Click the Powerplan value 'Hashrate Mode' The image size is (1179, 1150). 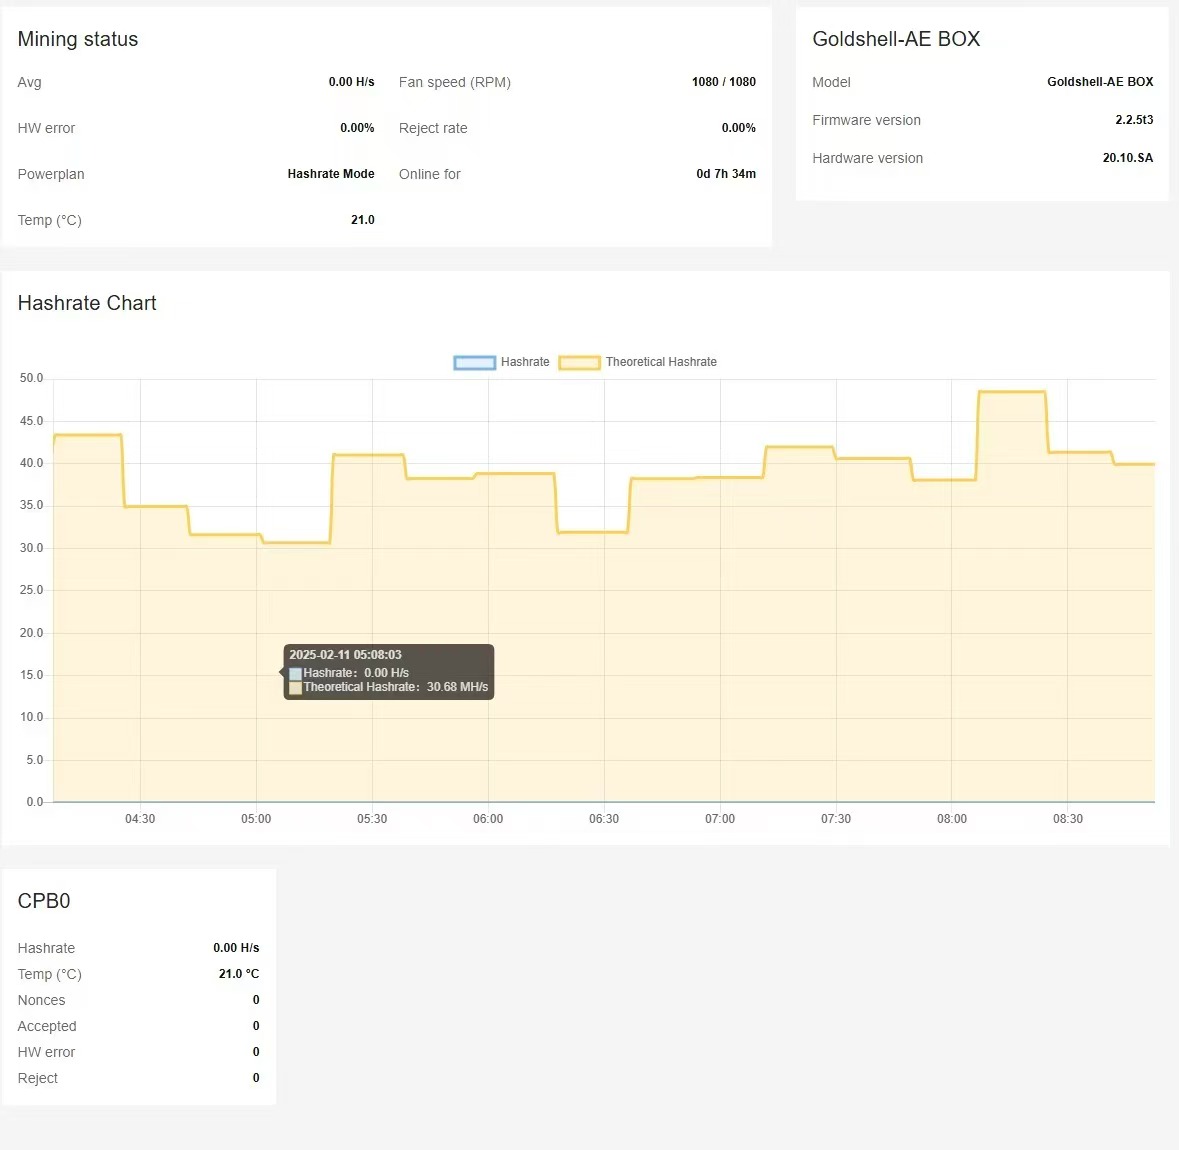tap(331, 174)
